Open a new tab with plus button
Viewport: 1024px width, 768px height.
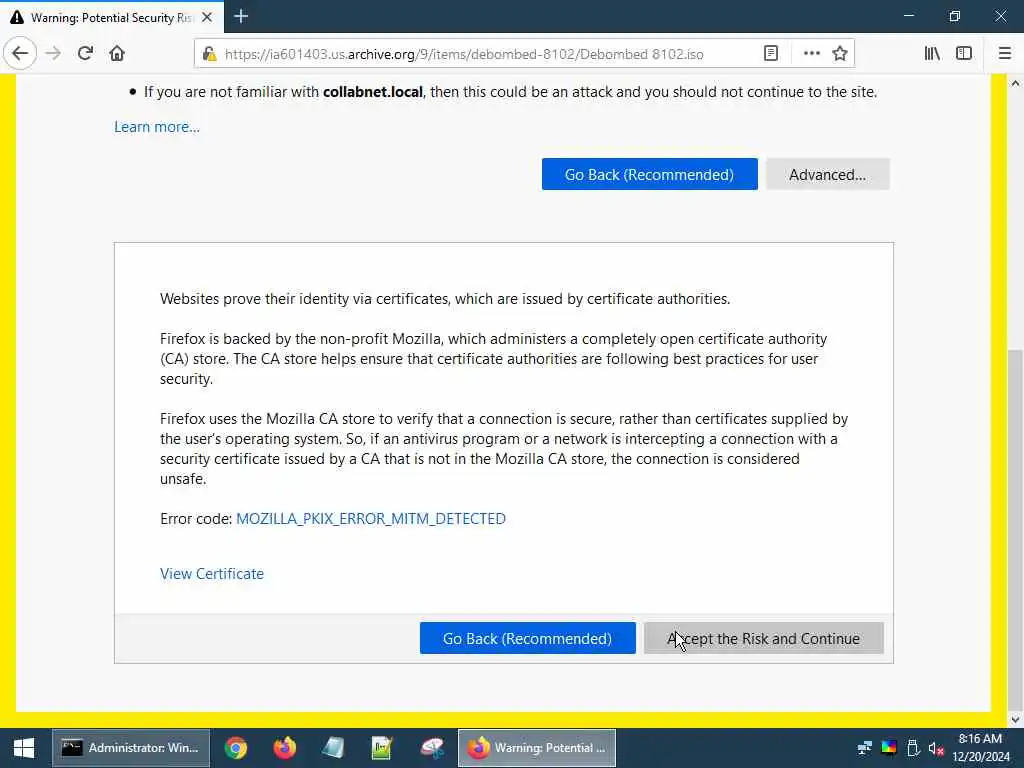241,16
